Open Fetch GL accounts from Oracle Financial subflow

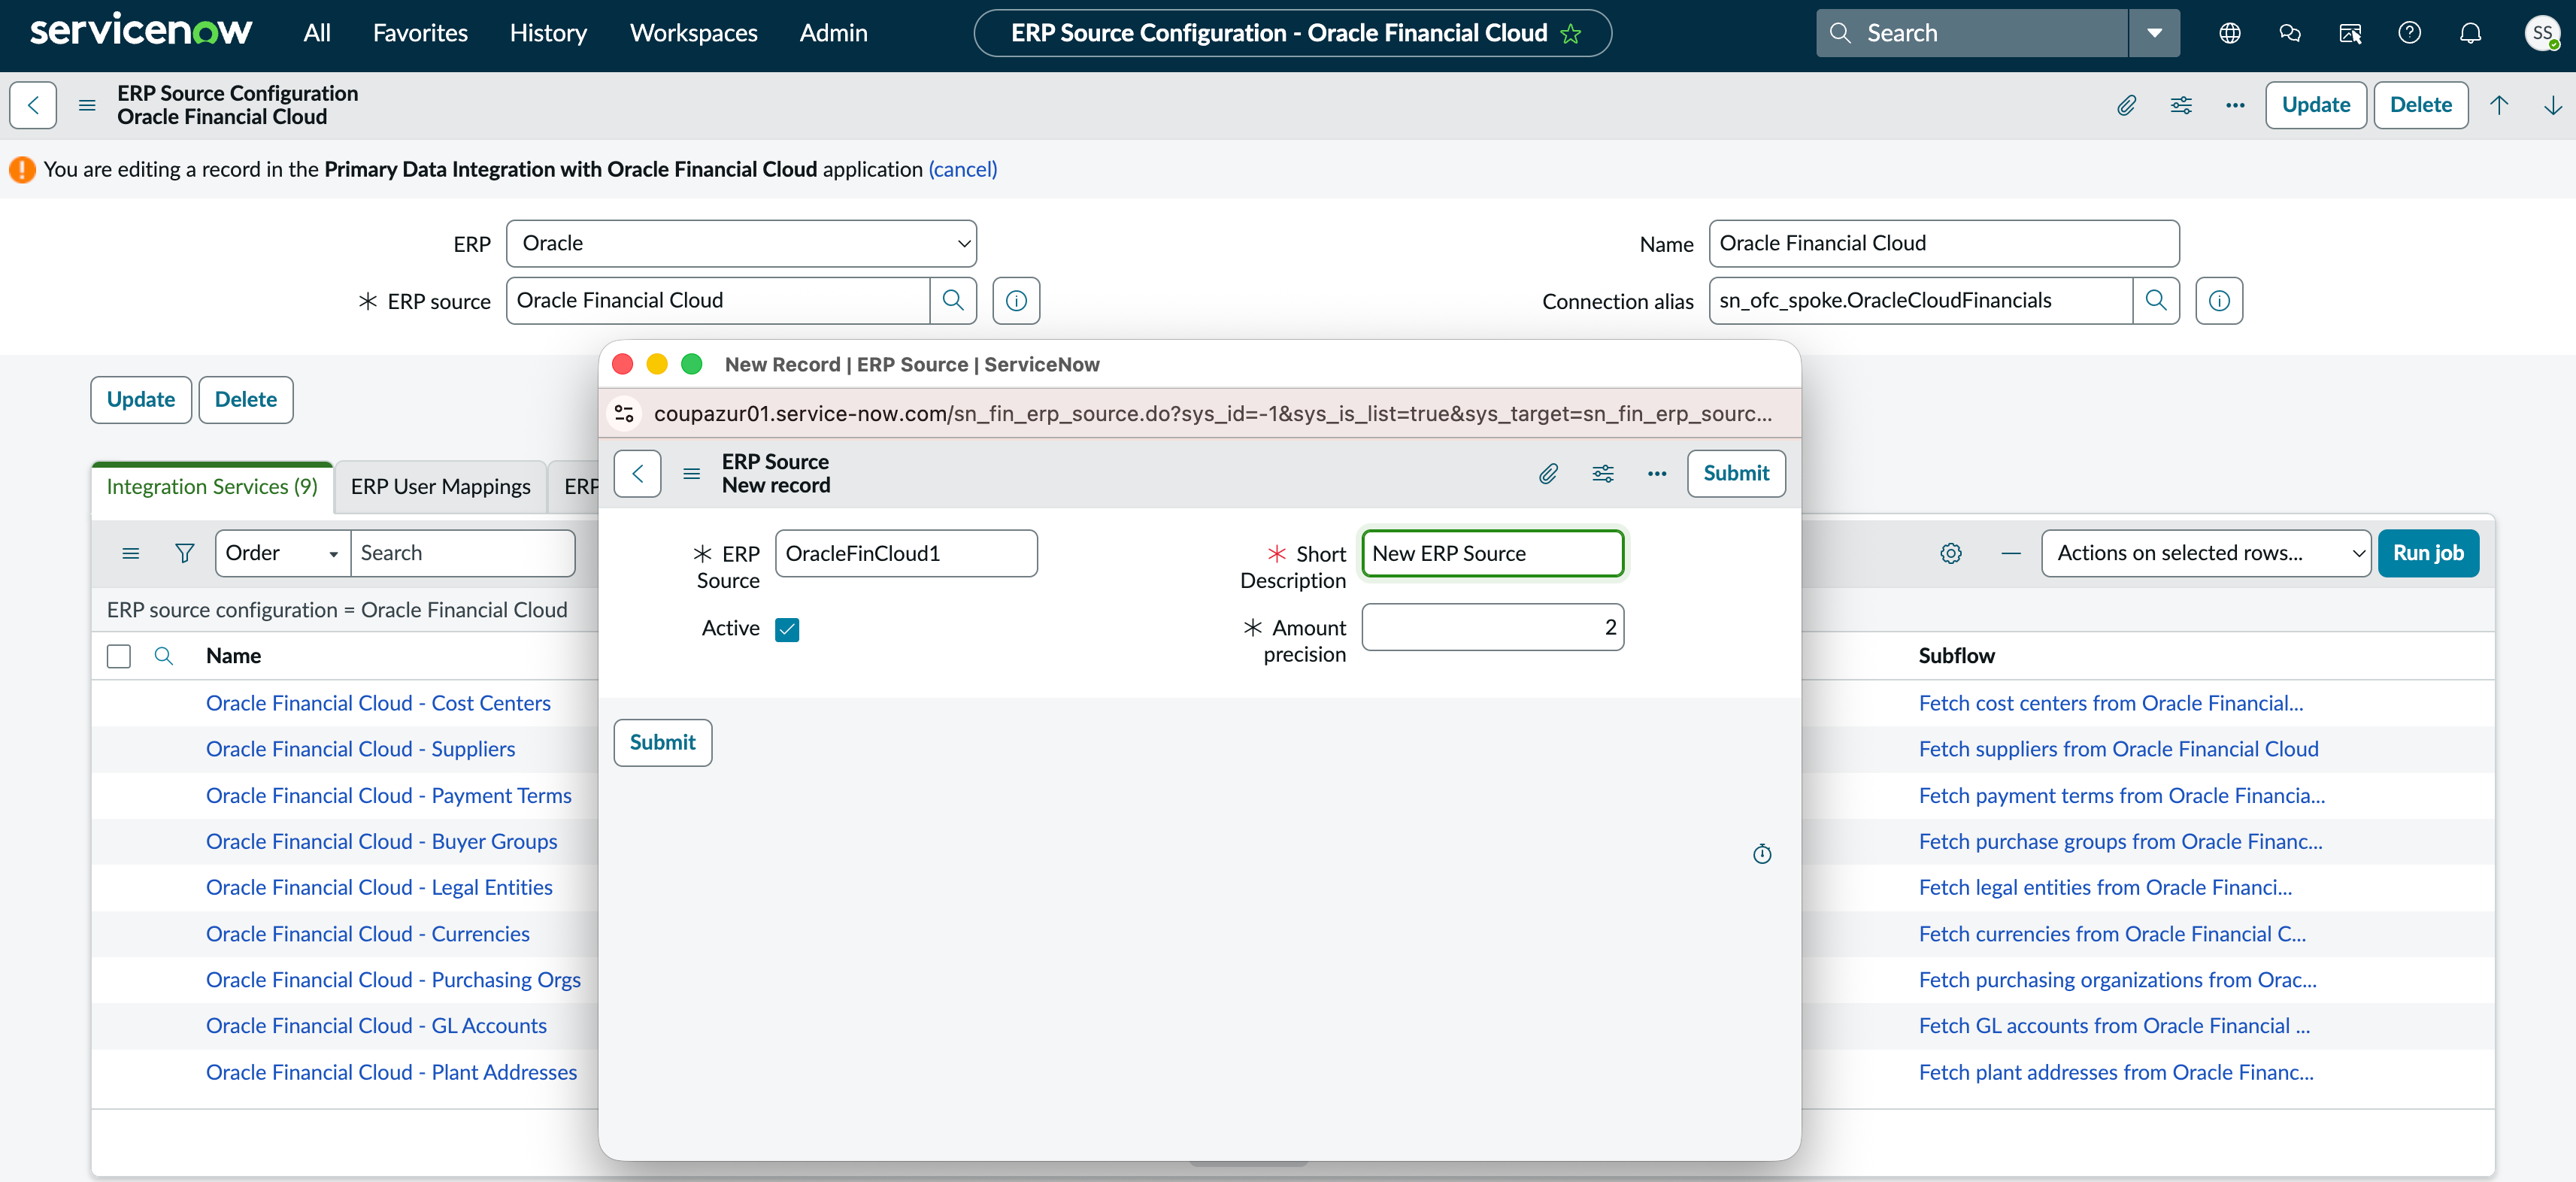(x=2114, y=1026)
